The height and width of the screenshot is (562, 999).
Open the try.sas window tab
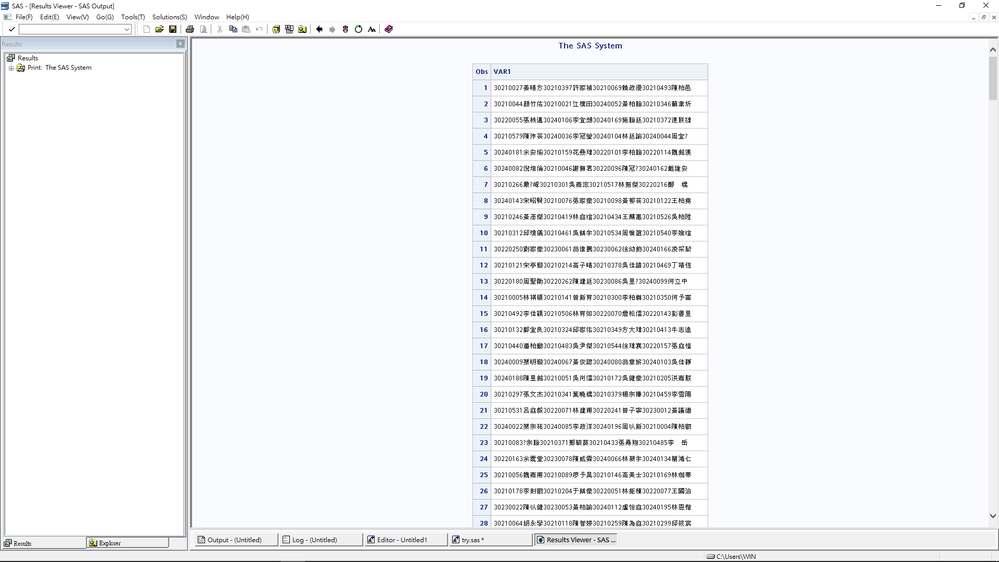(x=489, y=540)
